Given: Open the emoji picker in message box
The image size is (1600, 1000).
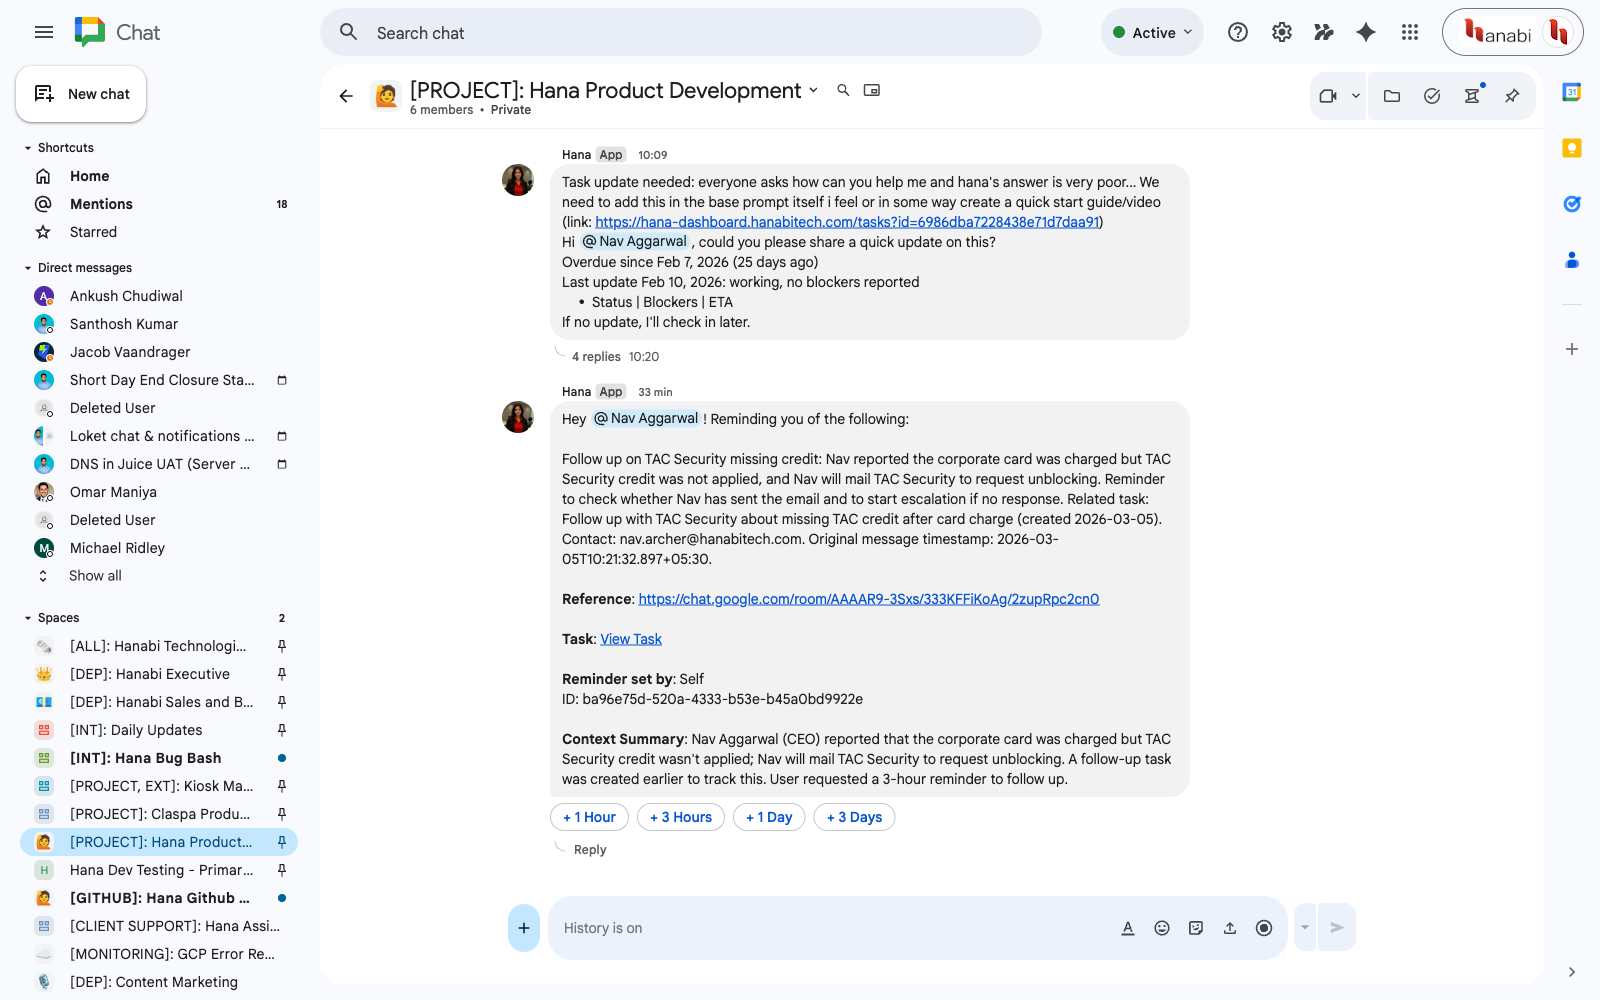Looking at the screenshot, I should coord(1162,928).
